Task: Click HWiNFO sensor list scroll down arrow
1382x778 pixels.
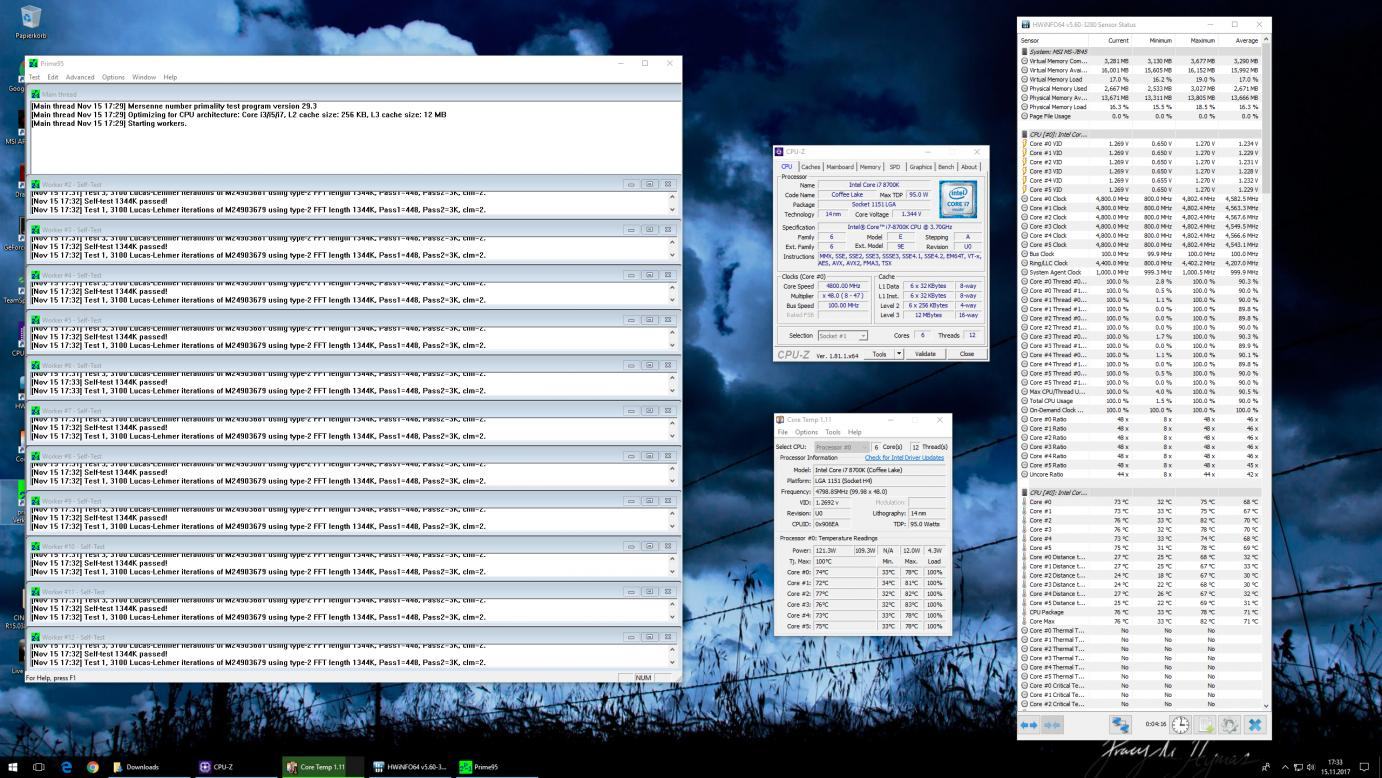Action: 1267,704
